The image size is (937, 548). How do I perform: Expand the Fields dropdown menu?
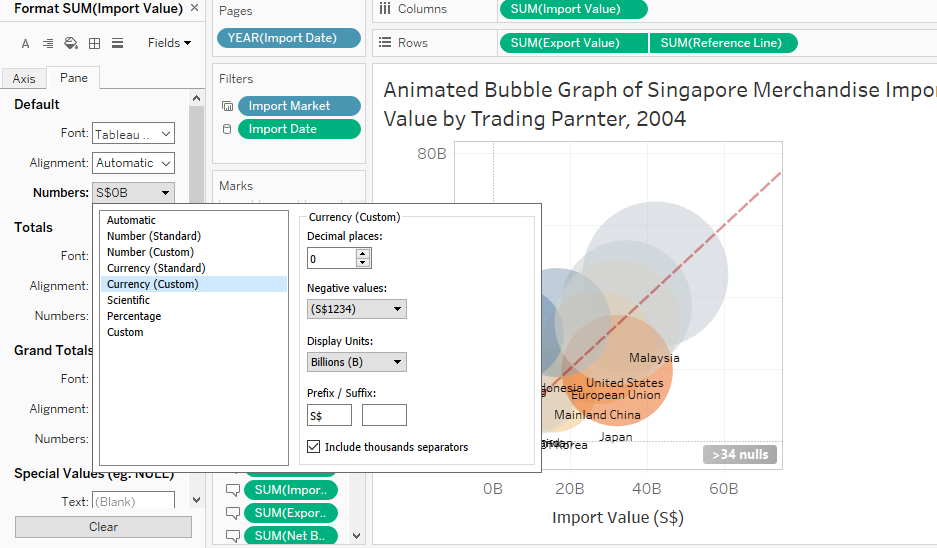click(x=169, y=43)
